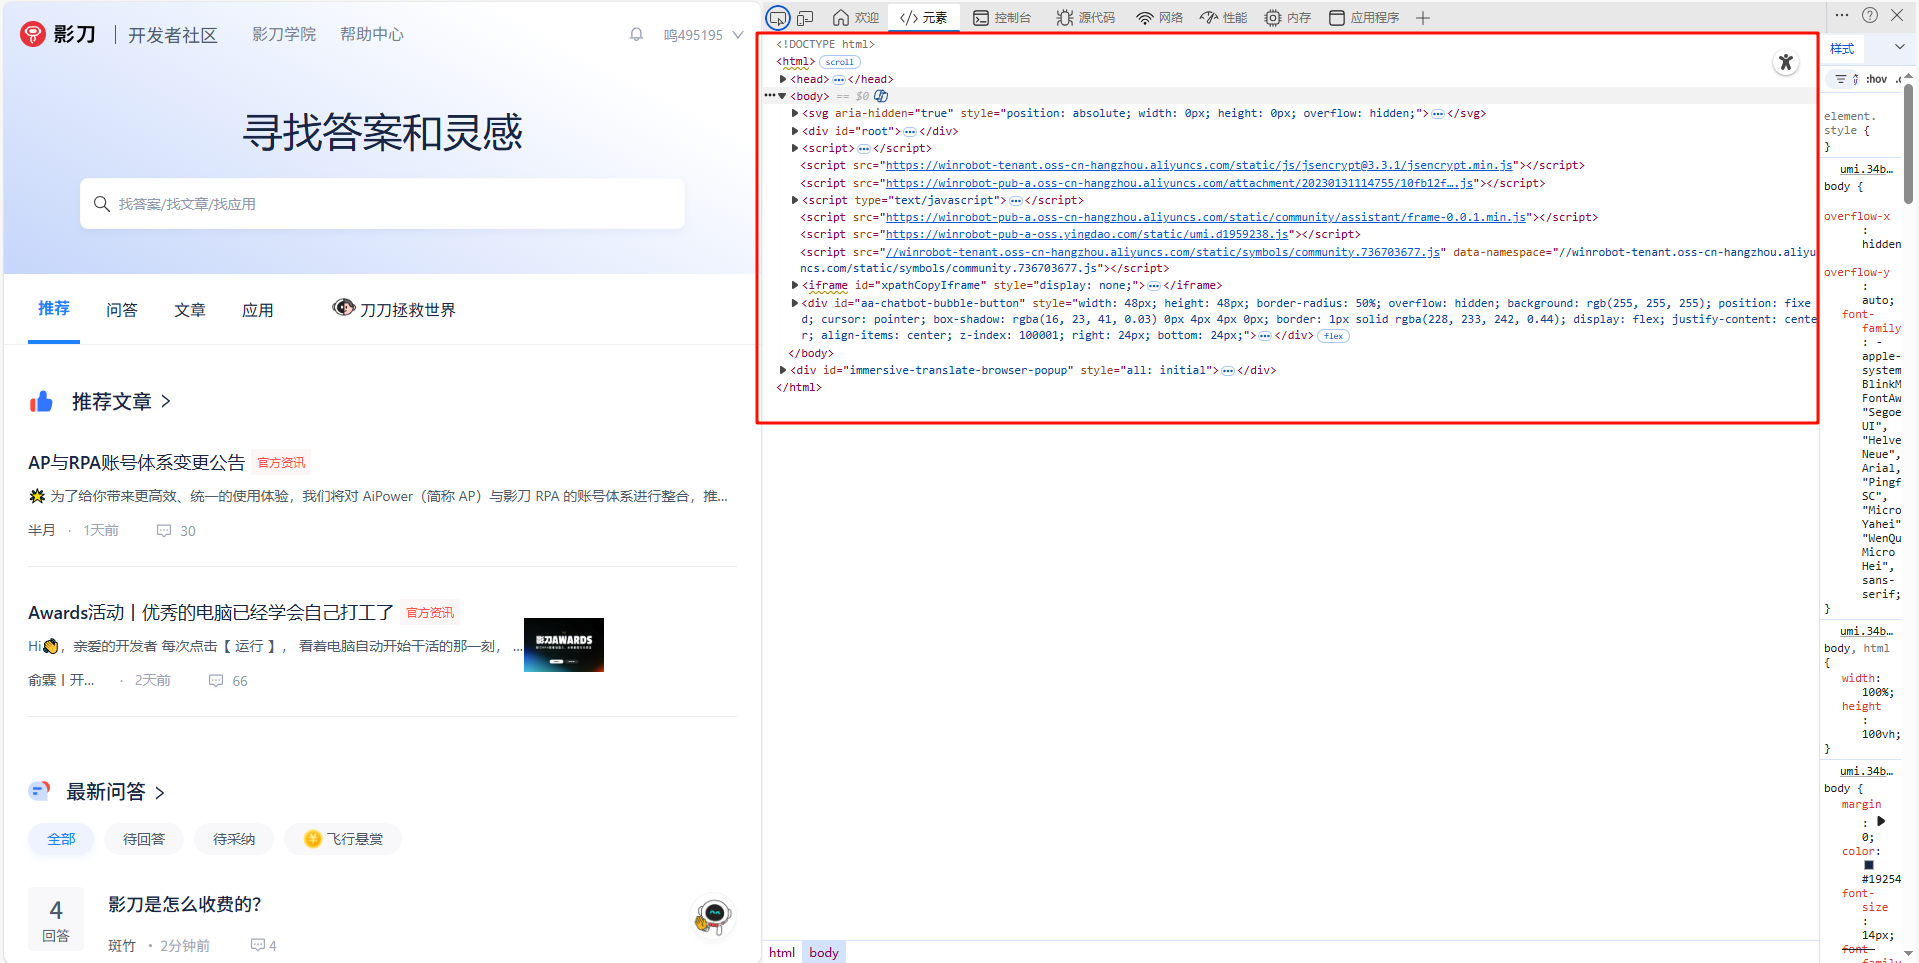
Task: Open the 内存 (Memory) tab
Action: [1288, 18]
